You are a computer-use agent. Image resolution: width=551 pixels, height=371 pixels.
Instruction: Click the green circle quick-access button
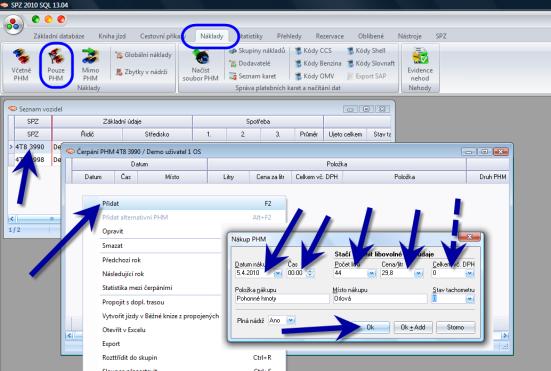35,19
